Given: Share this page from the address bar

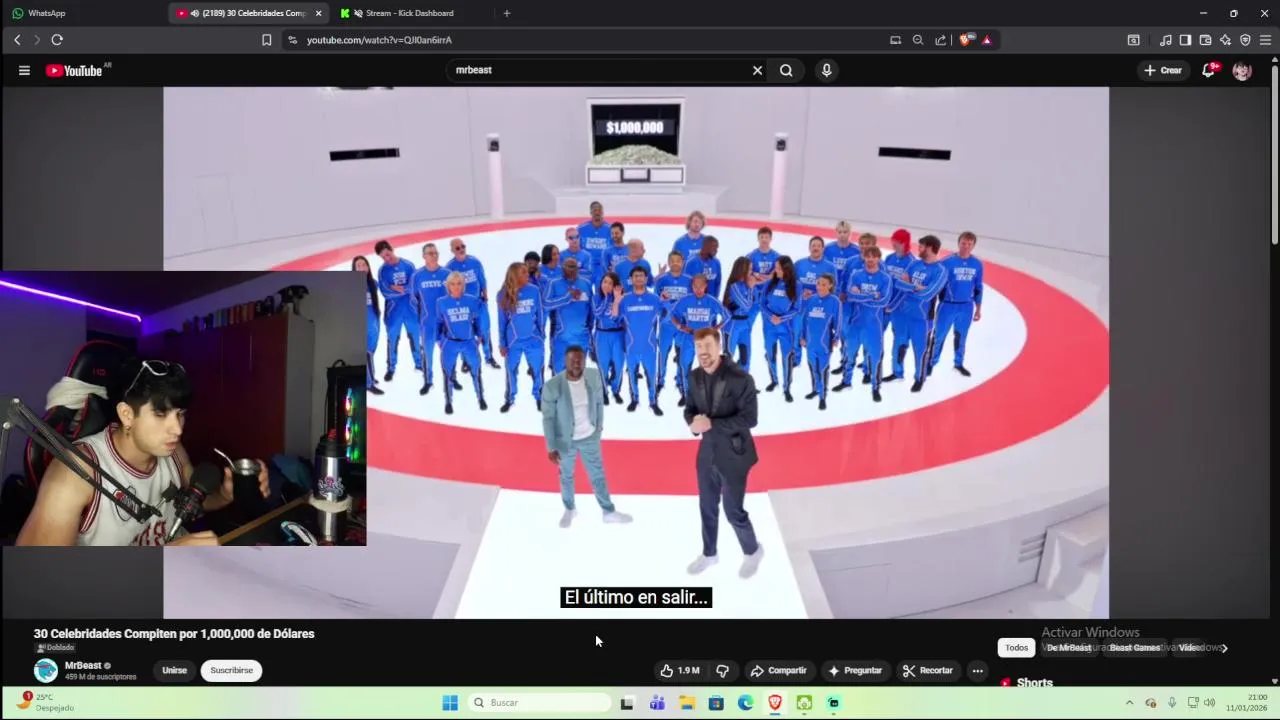Looking at the screenshot, I should [x=941, y=40].
